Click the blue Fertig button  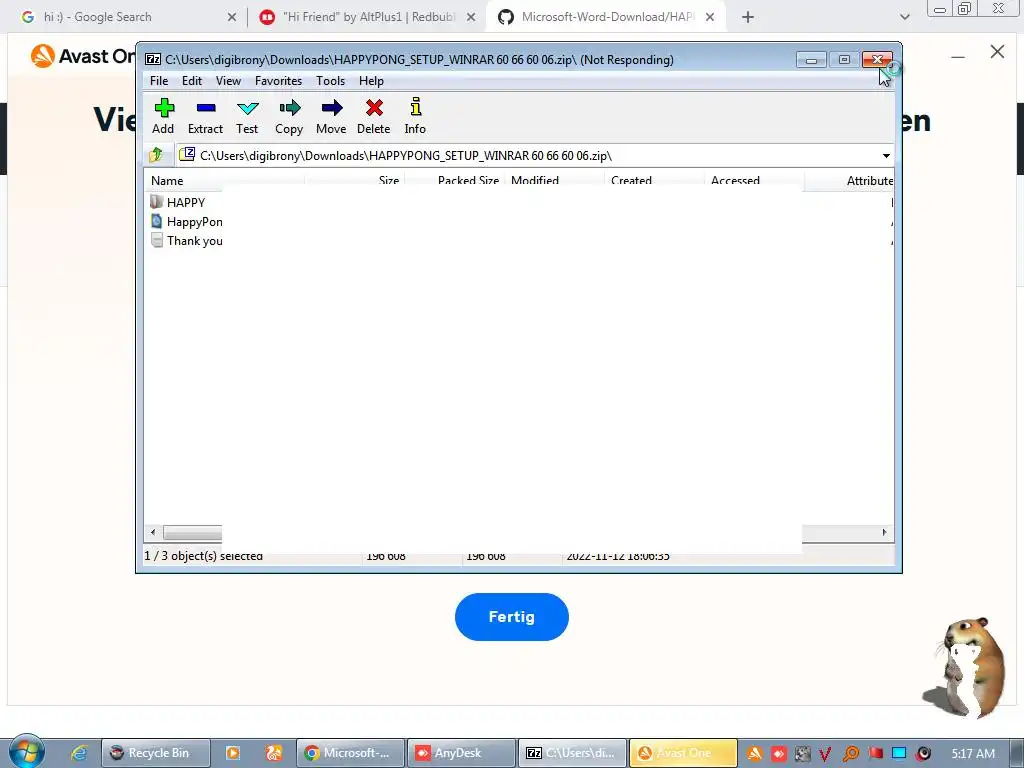tap(512, 616)
